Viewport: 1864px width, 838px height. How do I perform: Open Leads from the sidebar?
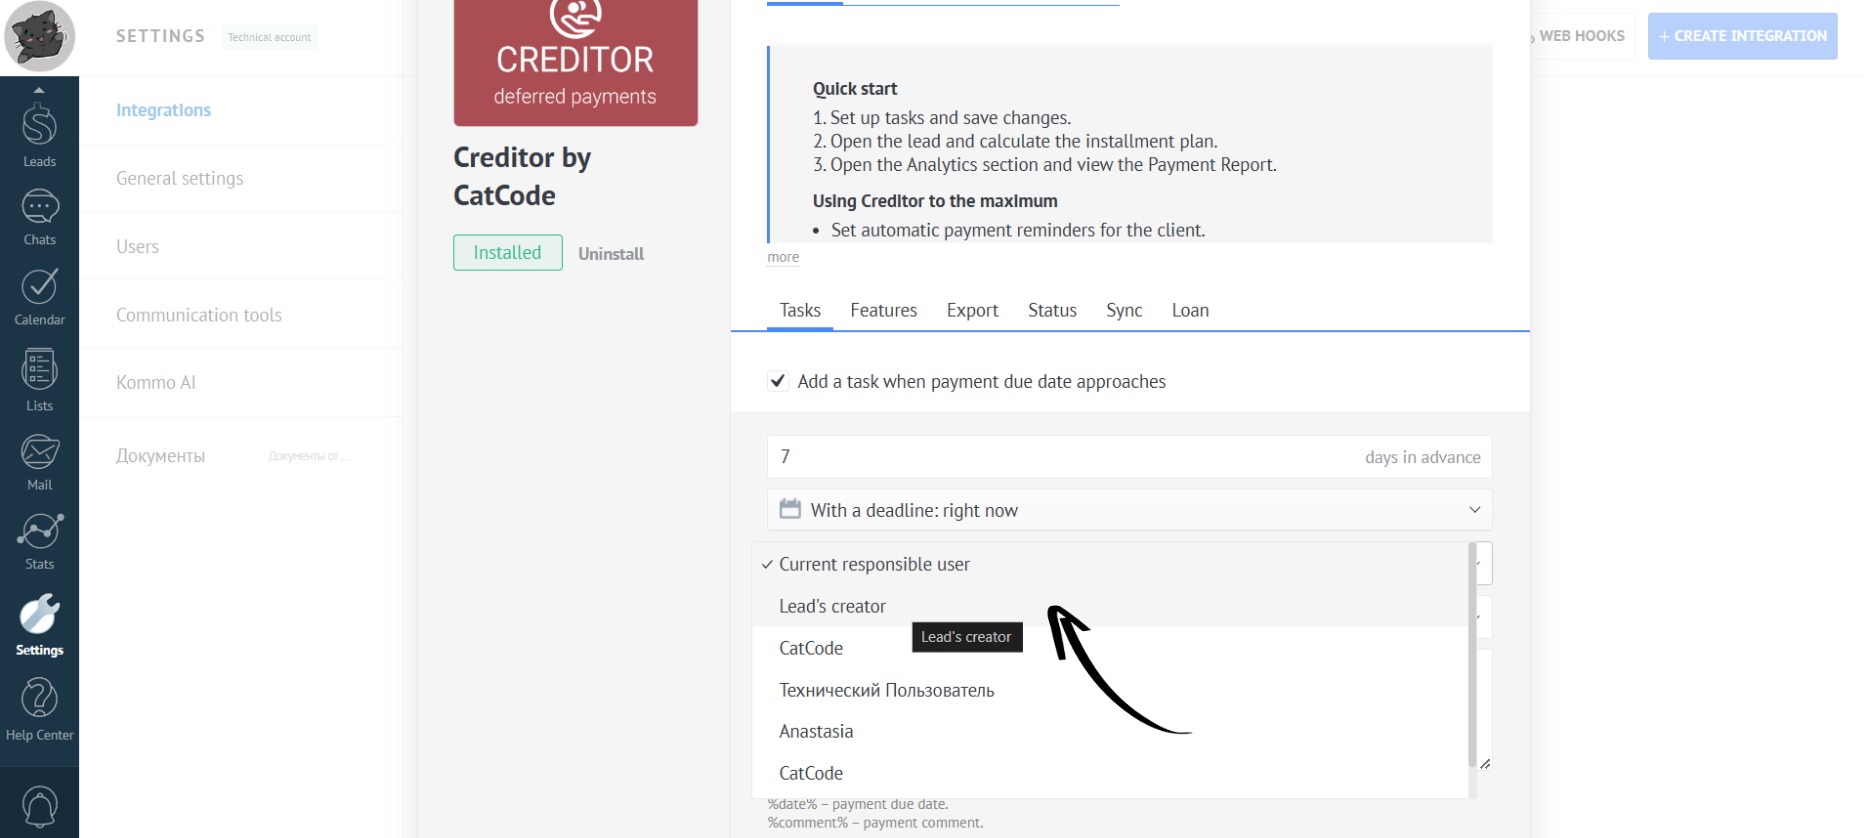39,134
